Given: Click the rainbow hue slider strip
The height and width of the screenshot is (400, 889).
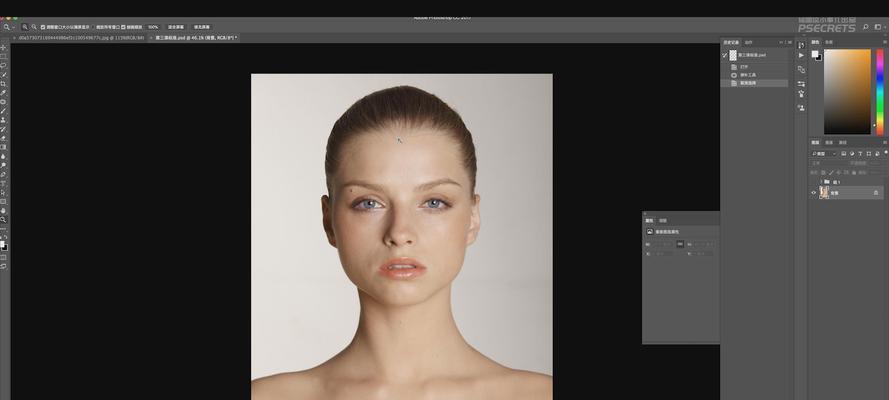Looking at the screenshot, I should click(880, 91).
